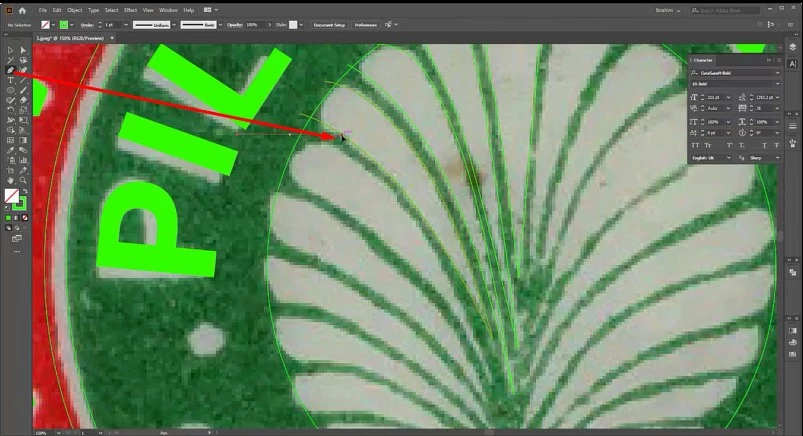Select the Shaper tool

(x=10, y=100)
